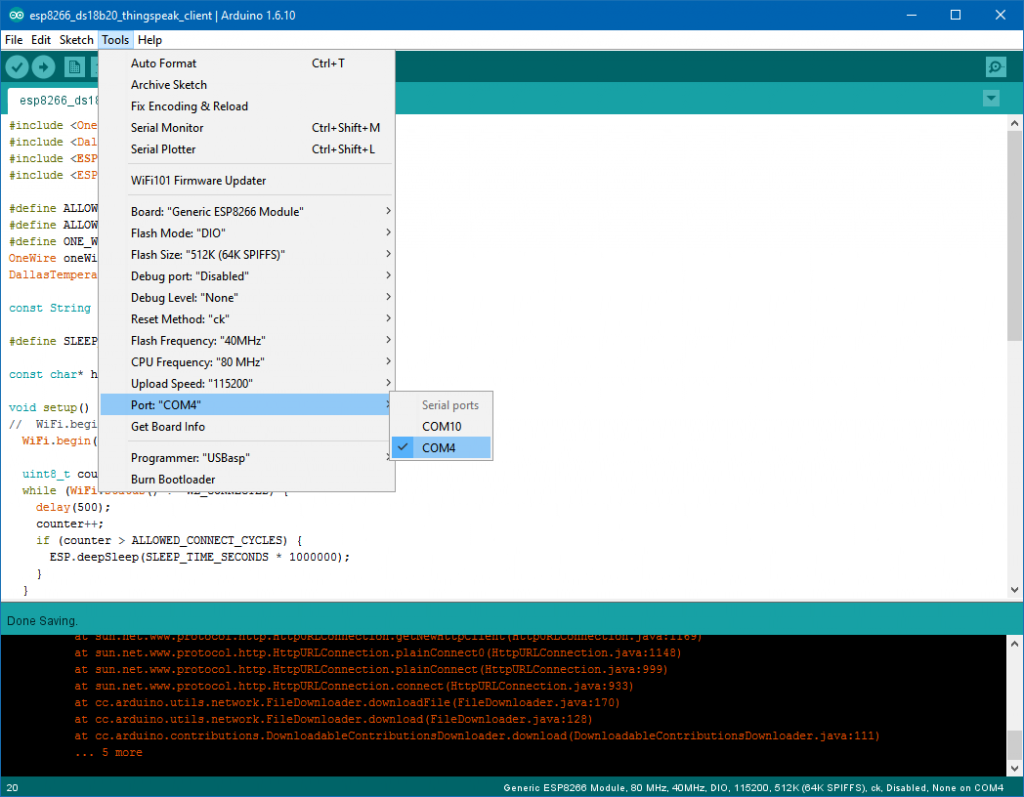This screenshot has width=1024, height=797.
Task: Open the Help menu
Action: coord(150,40)
